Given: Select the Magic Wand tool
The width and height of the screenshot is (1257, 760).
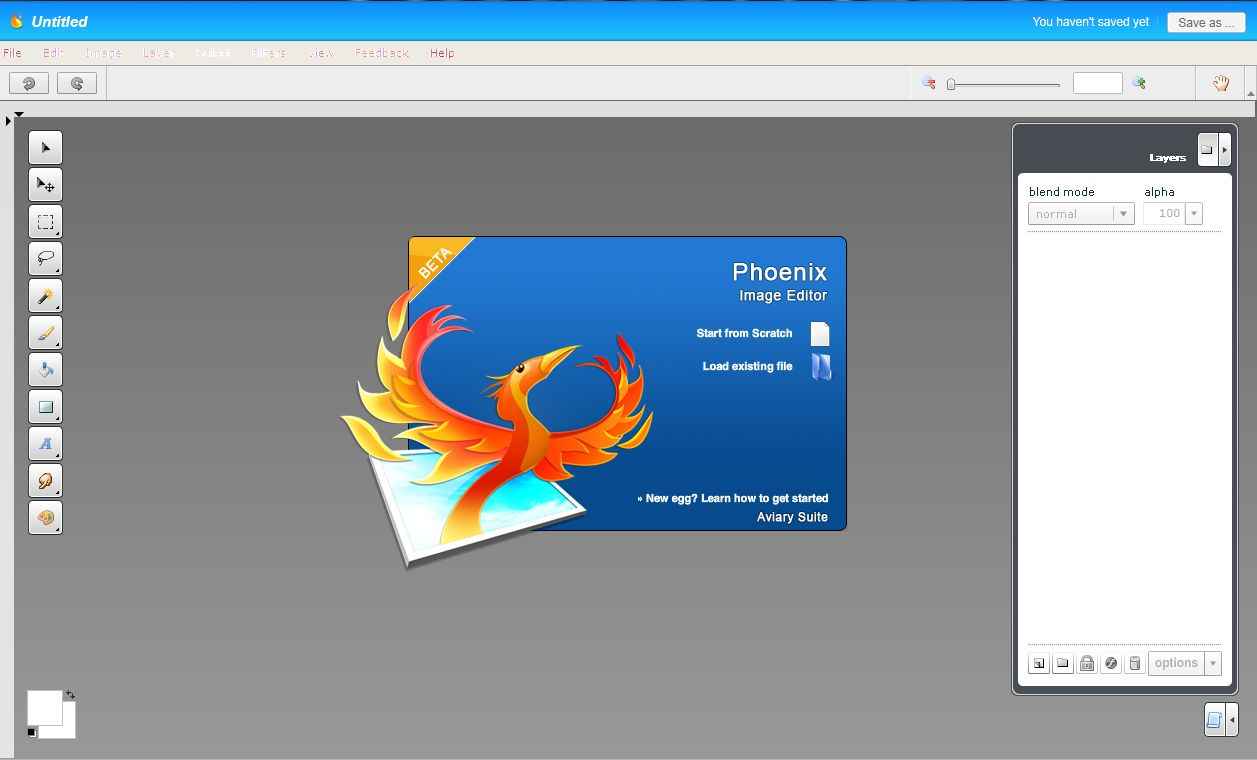Looking at the screenshot, I should click(x=45, y=296).
